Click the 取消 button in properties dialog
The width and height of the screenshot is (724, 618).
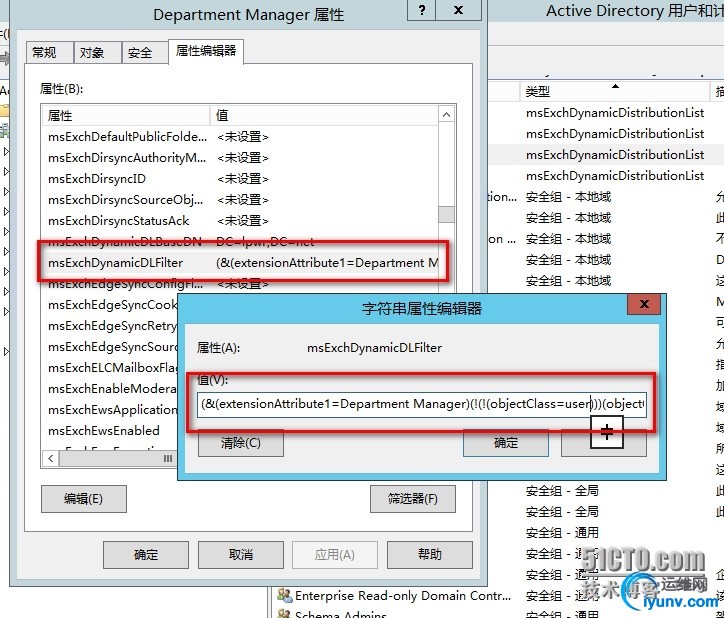coord(241,555)
